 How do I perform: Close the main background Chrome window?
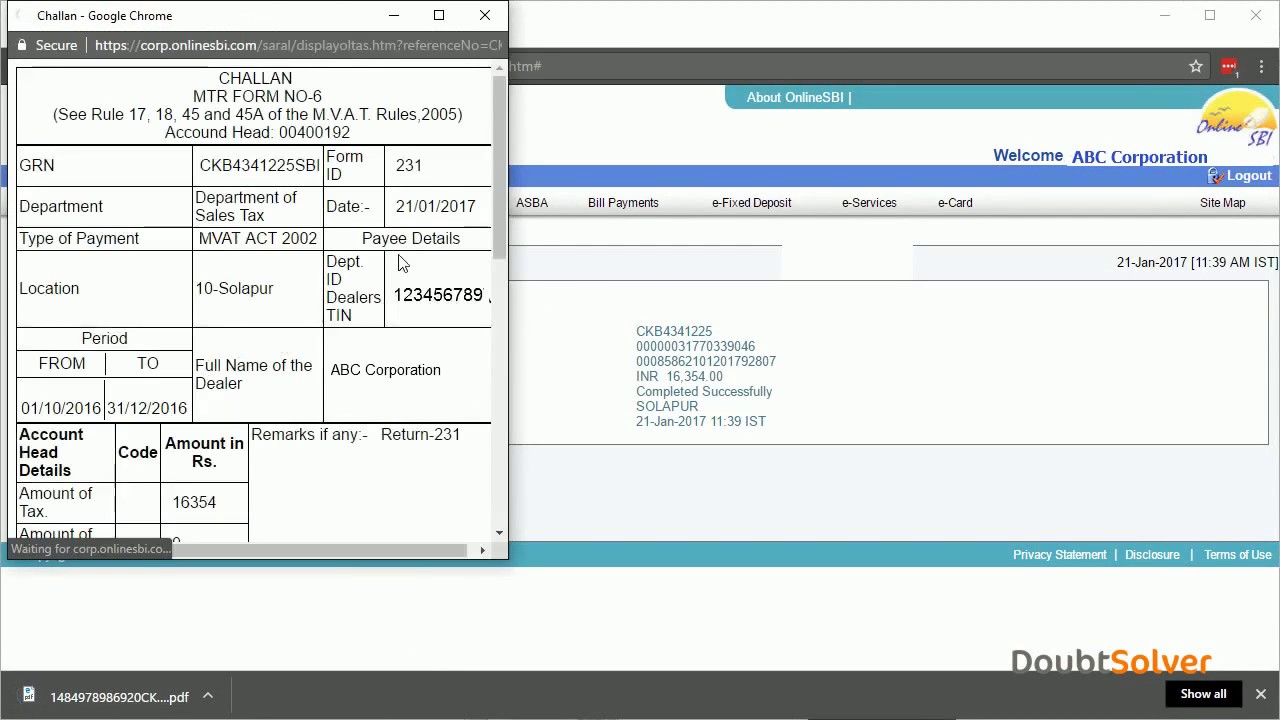point(1256,15)
